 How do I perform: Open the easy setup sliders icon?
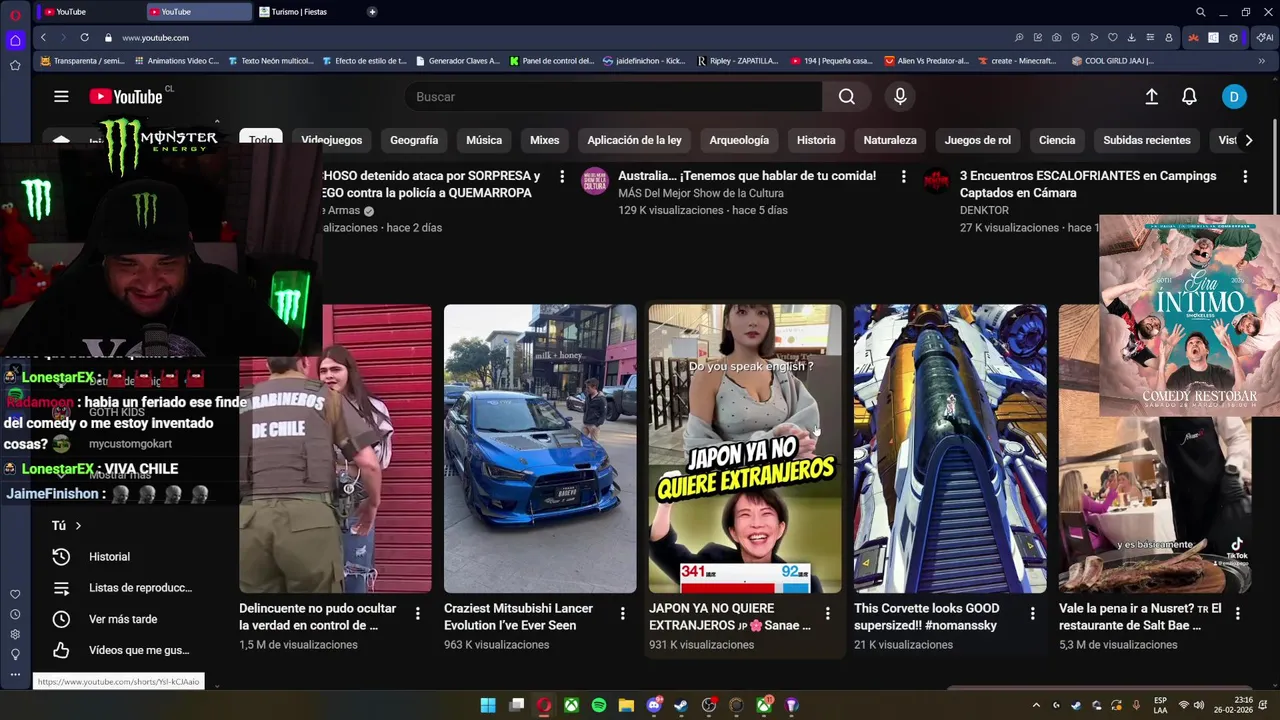pos(1150,38)
